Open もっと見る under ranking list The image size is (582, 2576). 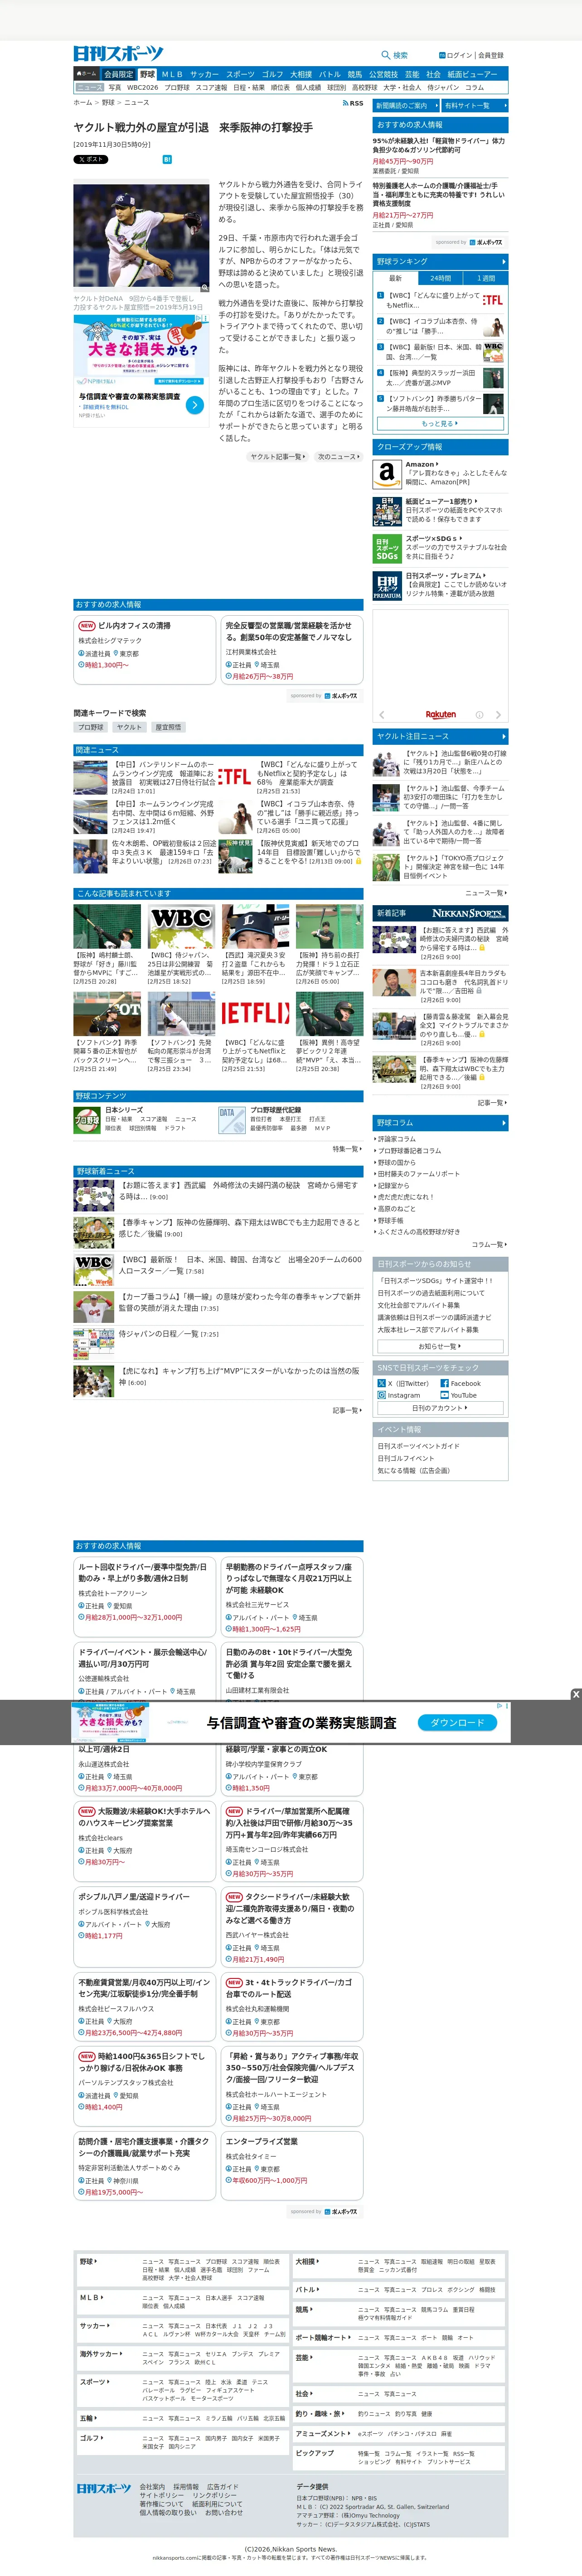(440, 423)
